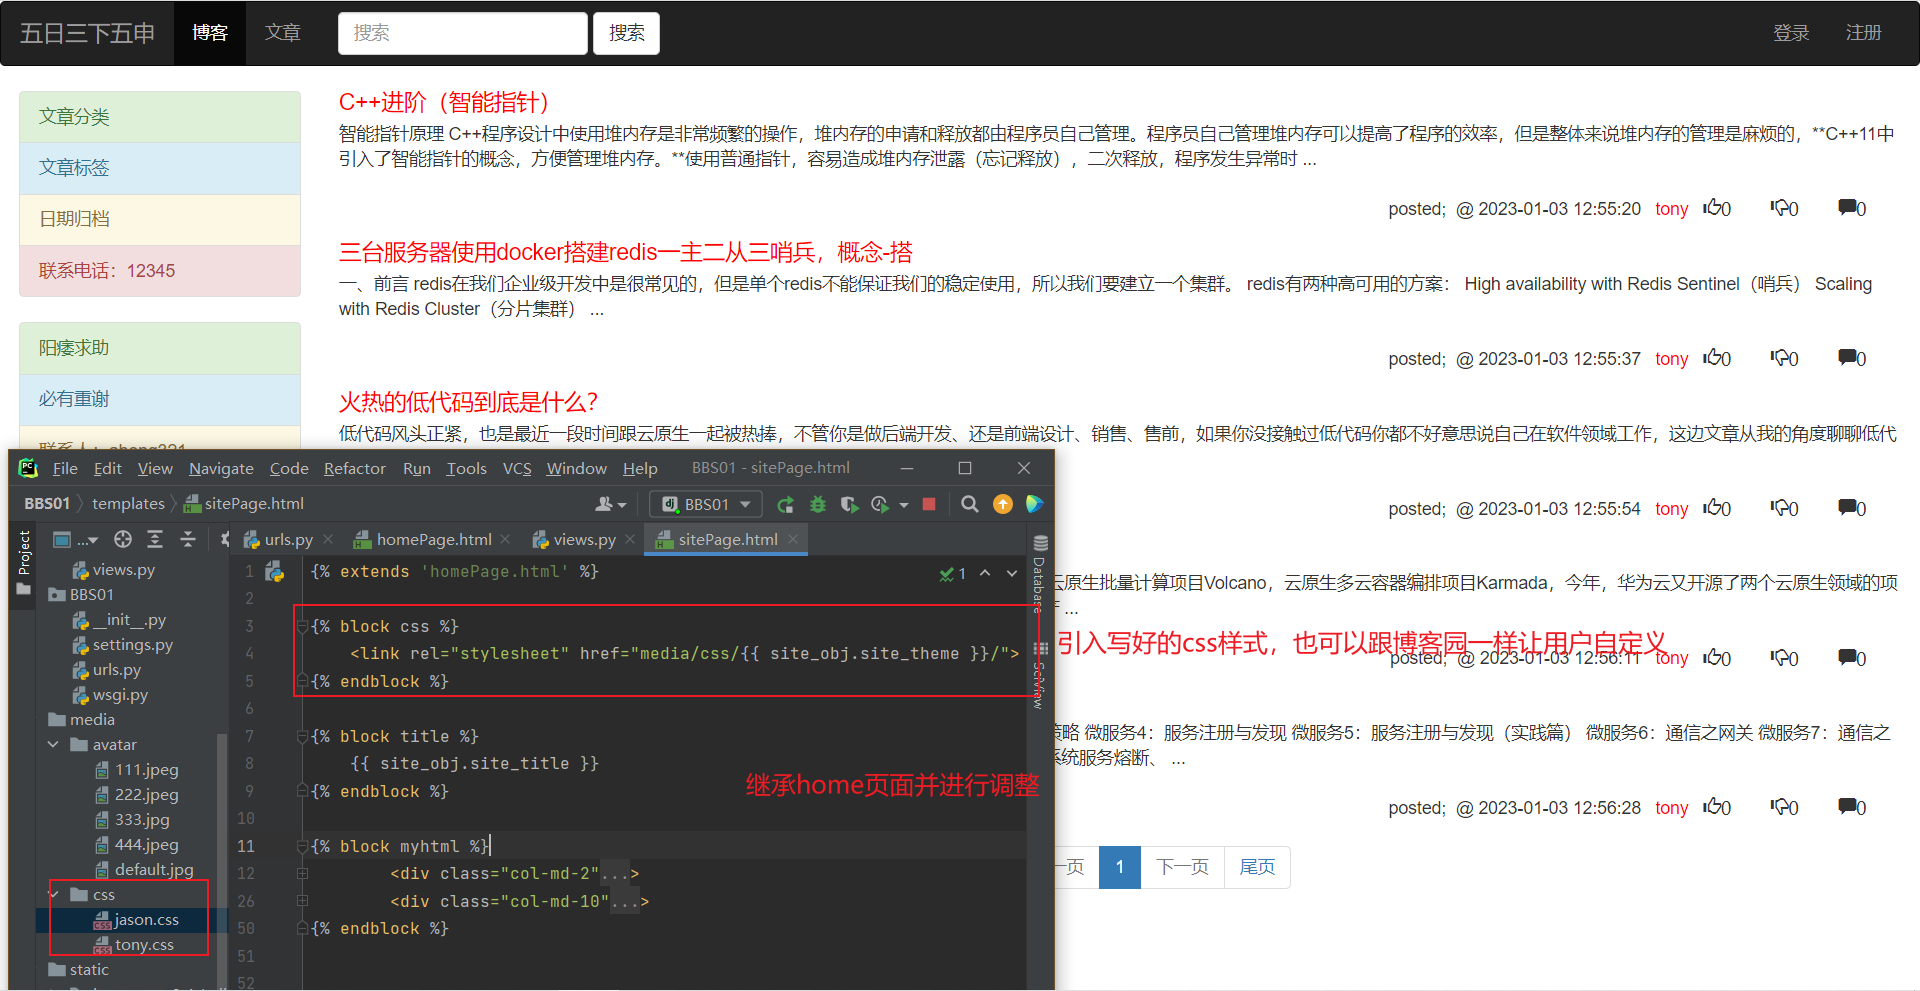Image resolution: width=1920 pixels, height=991 pixels.
Task: Open the inspections checkmark widget
Action: pyautogui.click(x=952, y=574)
